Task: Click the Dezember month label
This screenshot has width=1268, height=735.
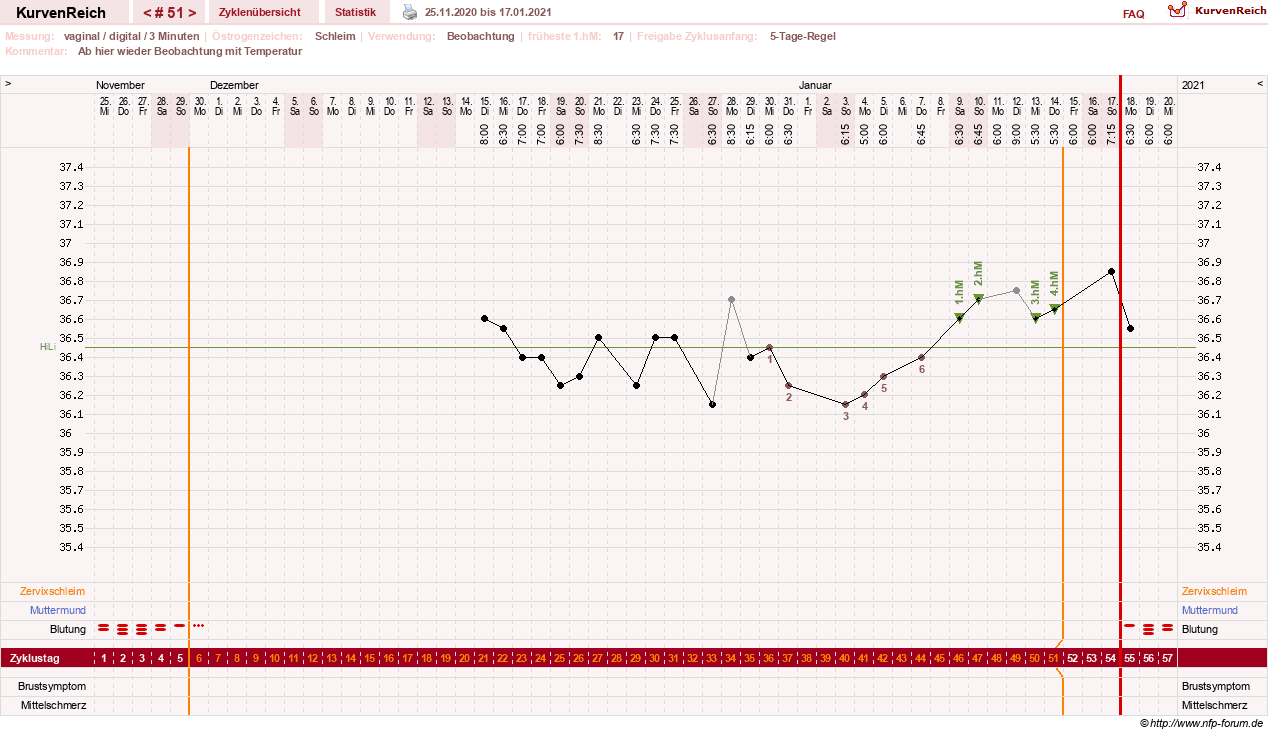Action: 234,85
